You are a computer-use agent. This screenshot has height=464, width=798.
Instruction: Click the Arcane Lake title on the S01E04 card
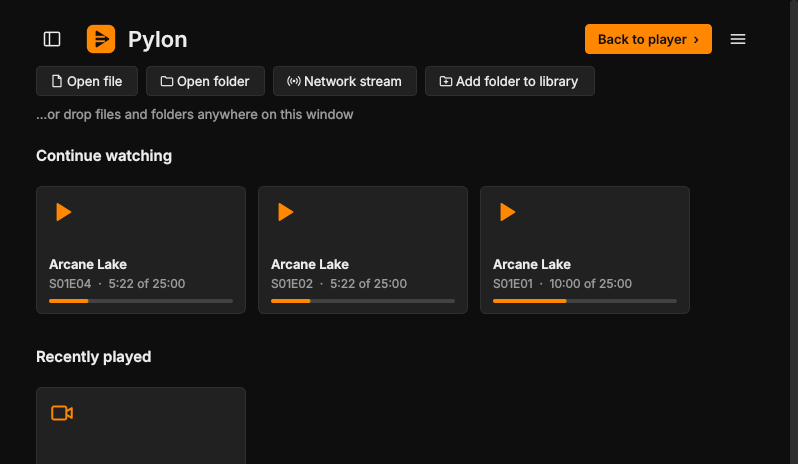click(88, 265)
